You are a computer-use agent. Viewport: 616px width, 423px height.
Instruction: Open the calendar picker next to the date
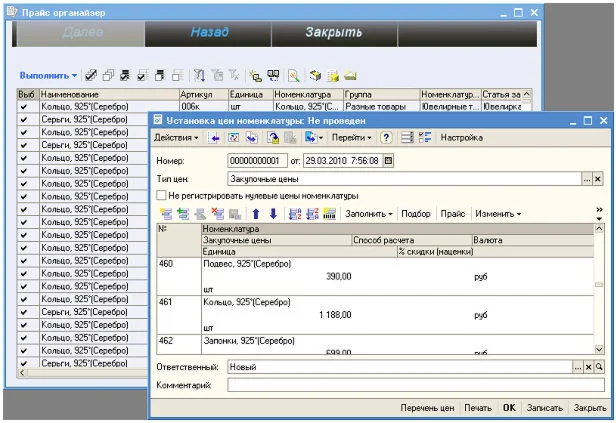point(389,160)
